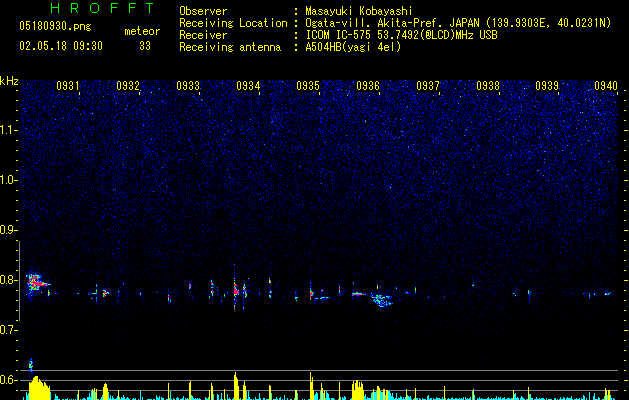The width and height of the screenshot is (629, 400).
Task: Click the large meteor echo near 0930 start
Action: tap(37, 284)
